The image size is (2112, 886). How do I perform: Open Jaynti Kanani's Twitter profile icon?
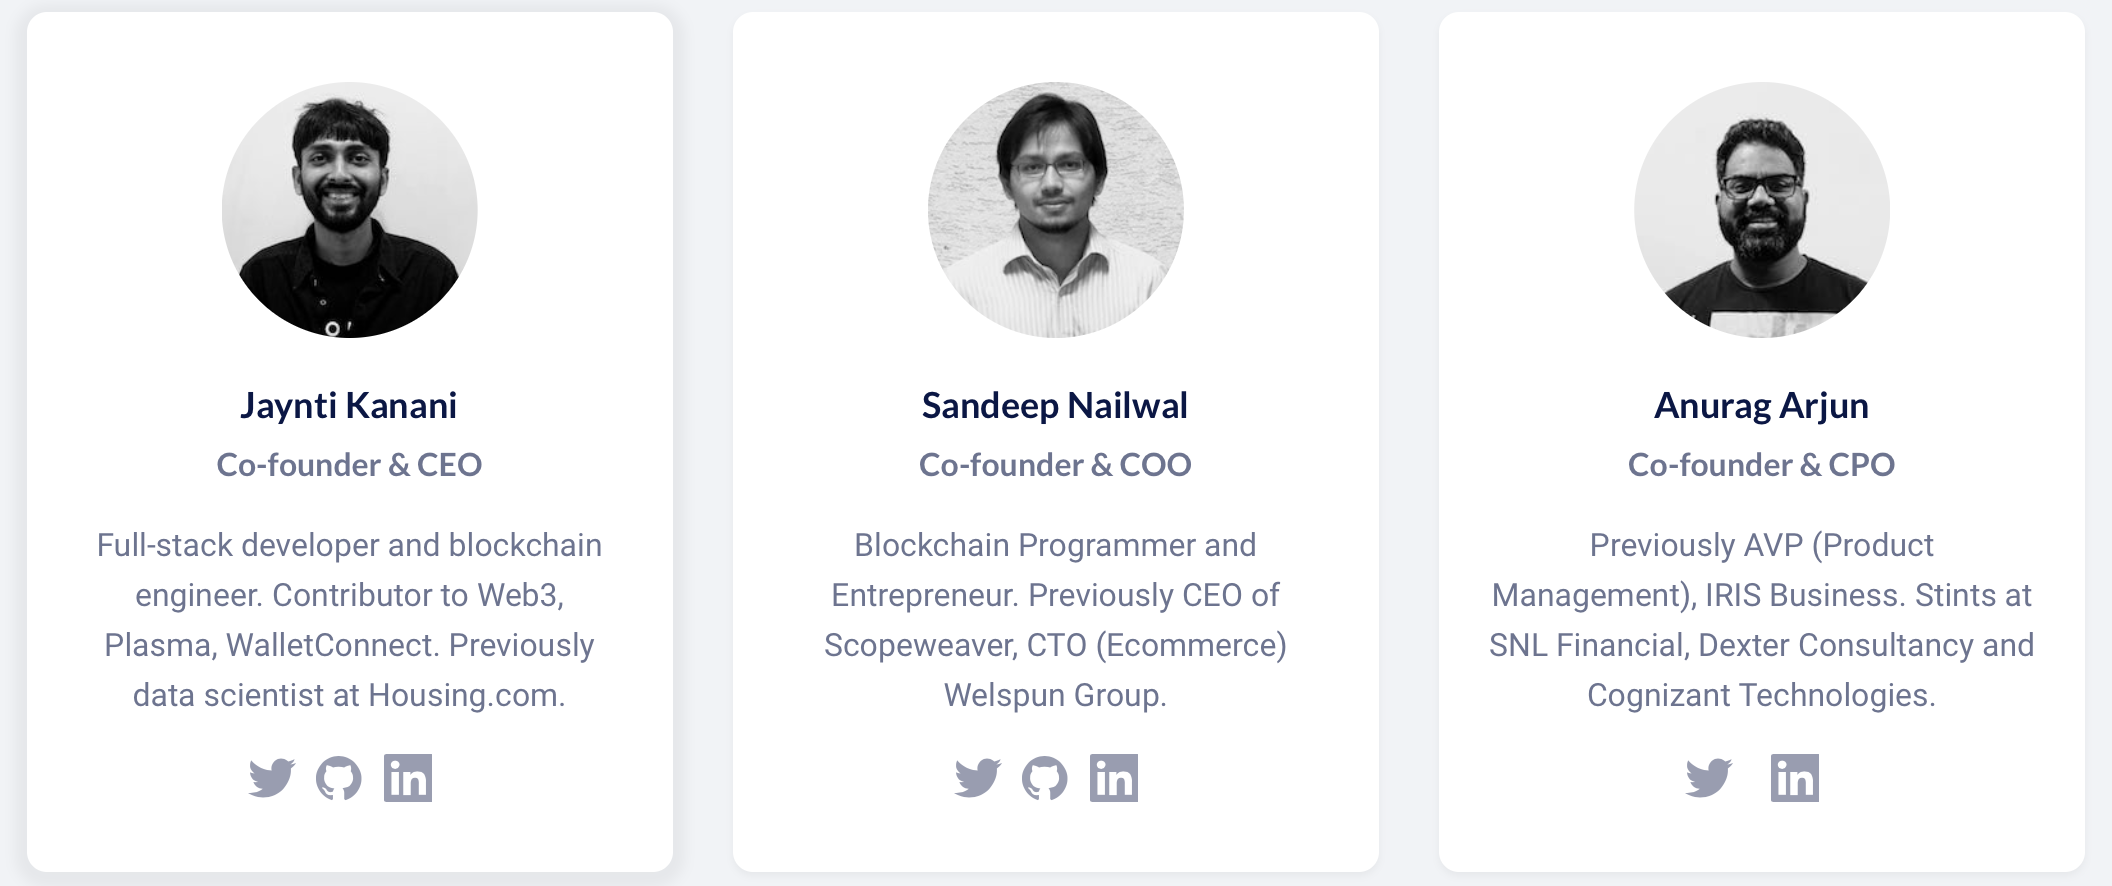click(x=272, y=778)
